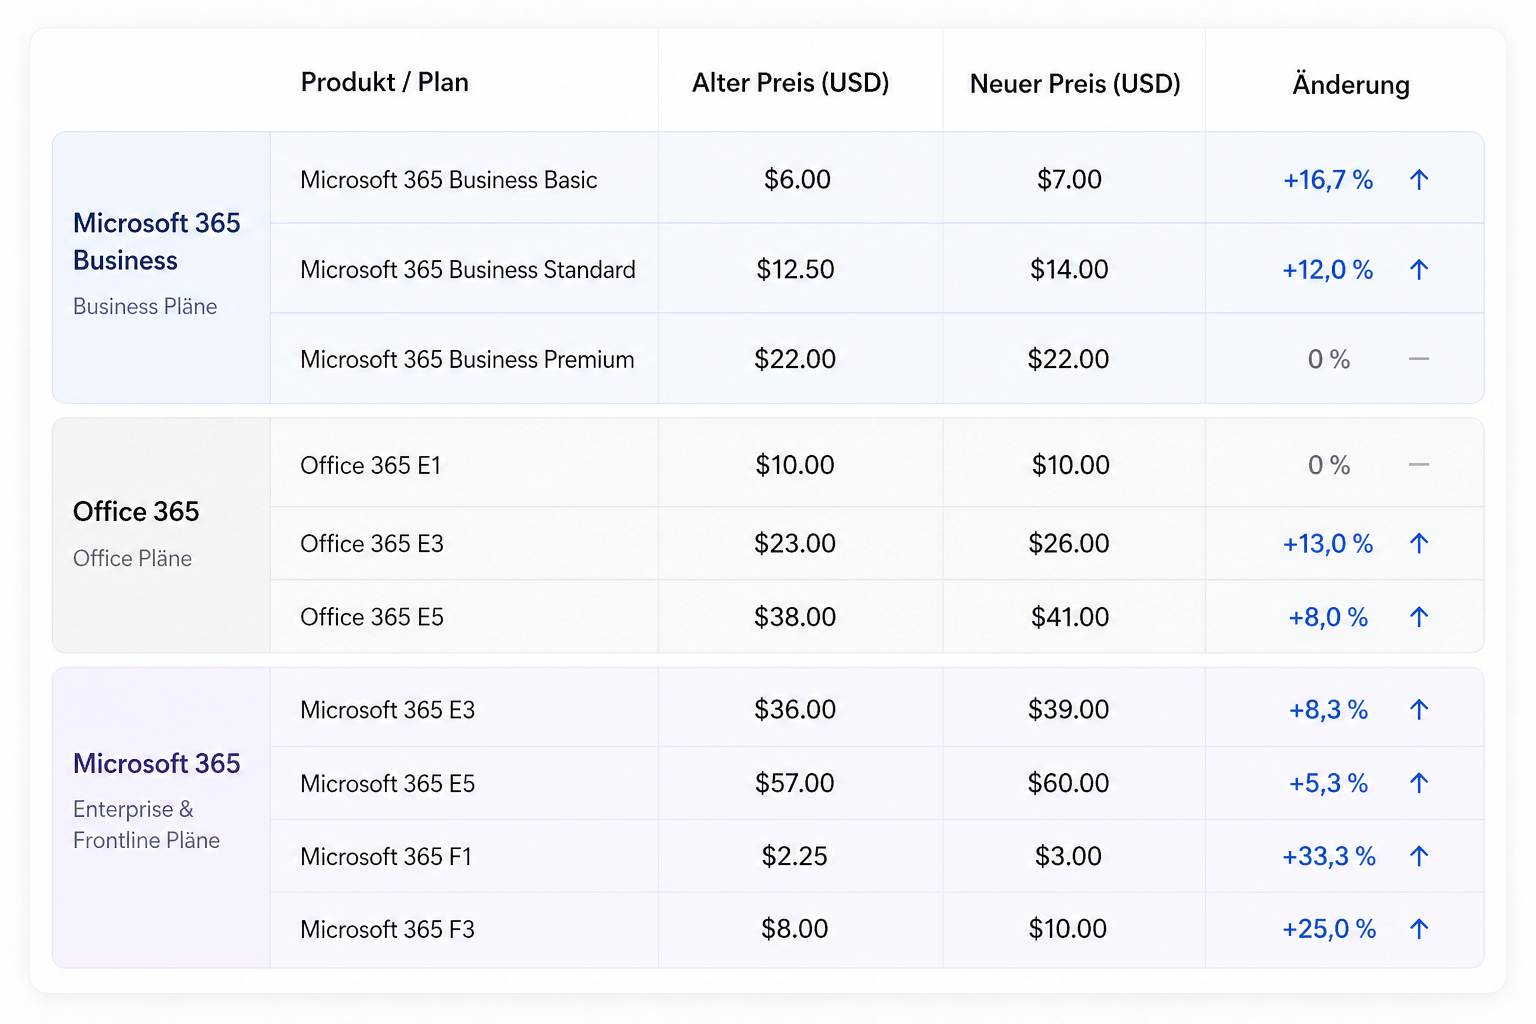The image size is (1536, 1024).
Task: Click the Office Pläne subtitle
Action: coord(132,558)
